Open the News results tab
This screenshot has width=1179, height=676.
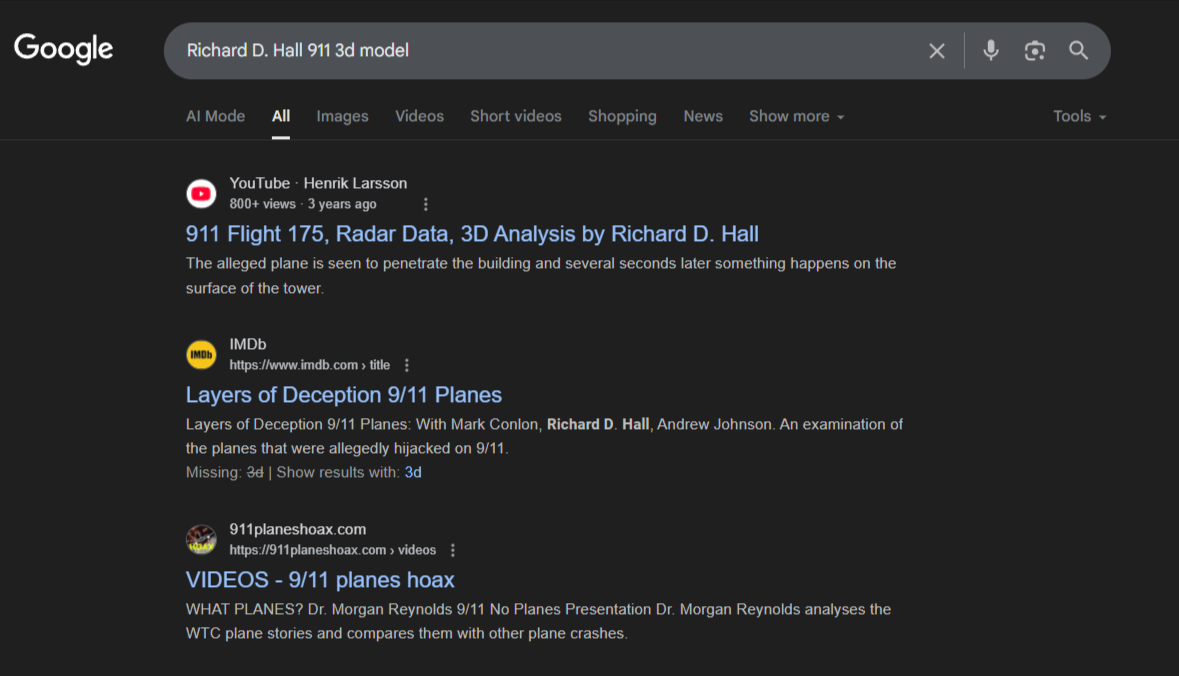(x=702, y=117)
